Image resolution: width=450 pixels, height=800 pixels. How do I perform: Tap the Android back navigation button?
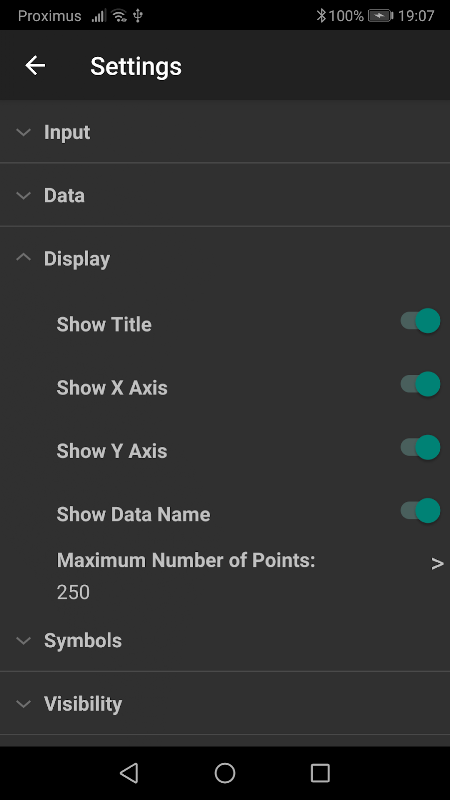[129, 773]
